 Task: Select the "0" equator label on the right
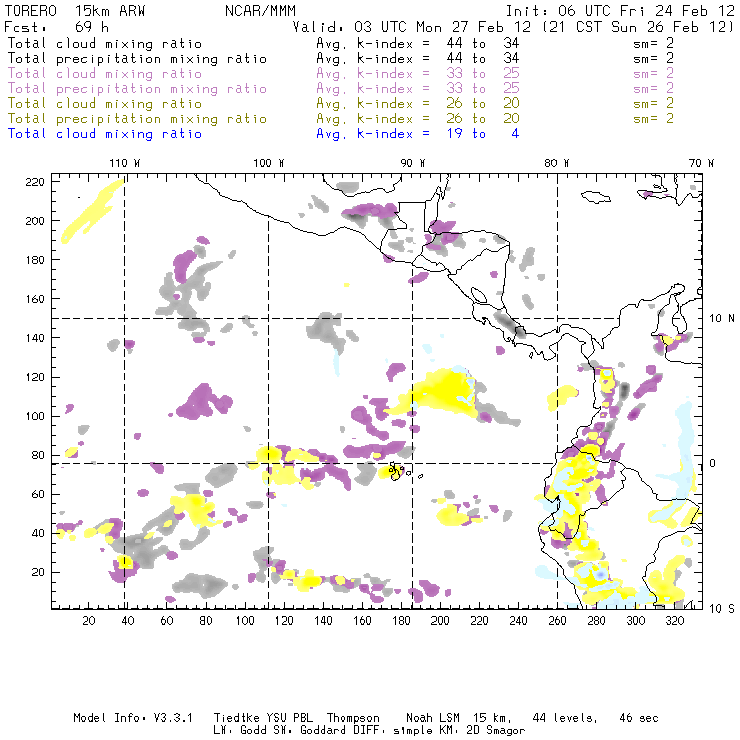(713, 463)
